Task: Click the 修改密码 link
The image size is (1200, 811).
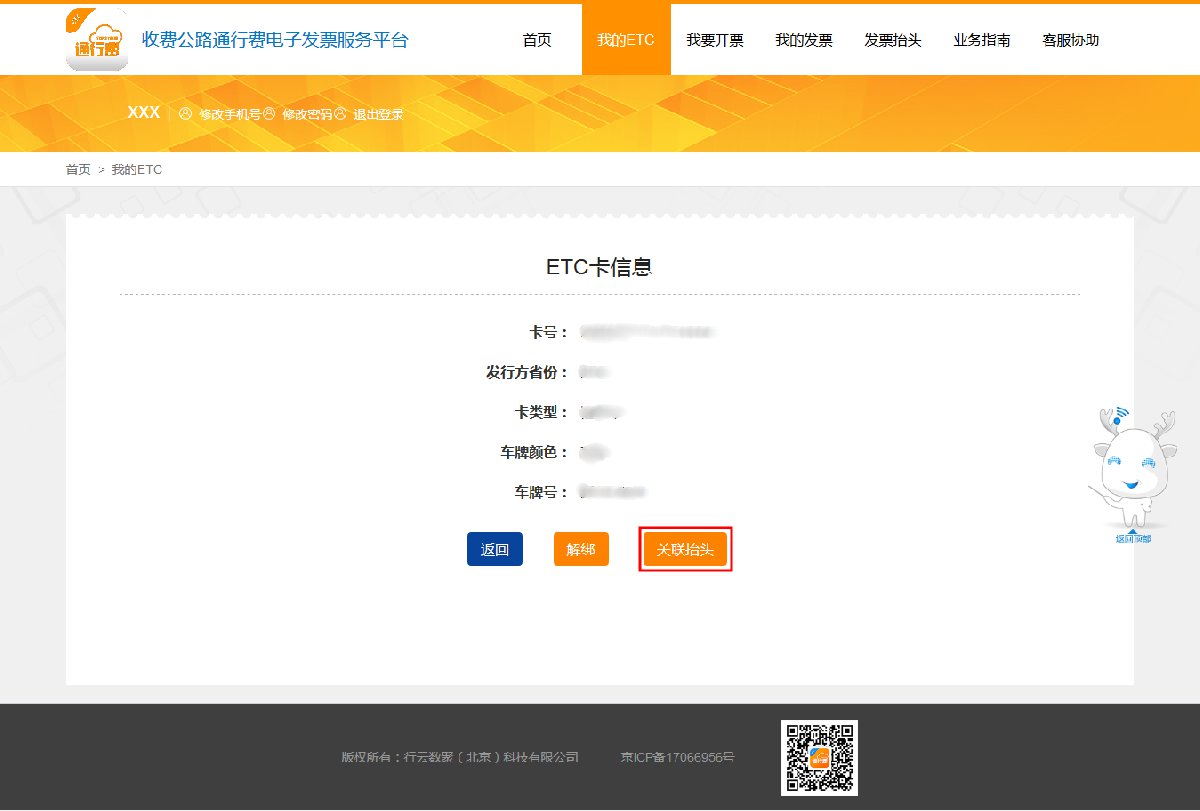Action: [x=305, y=114]
